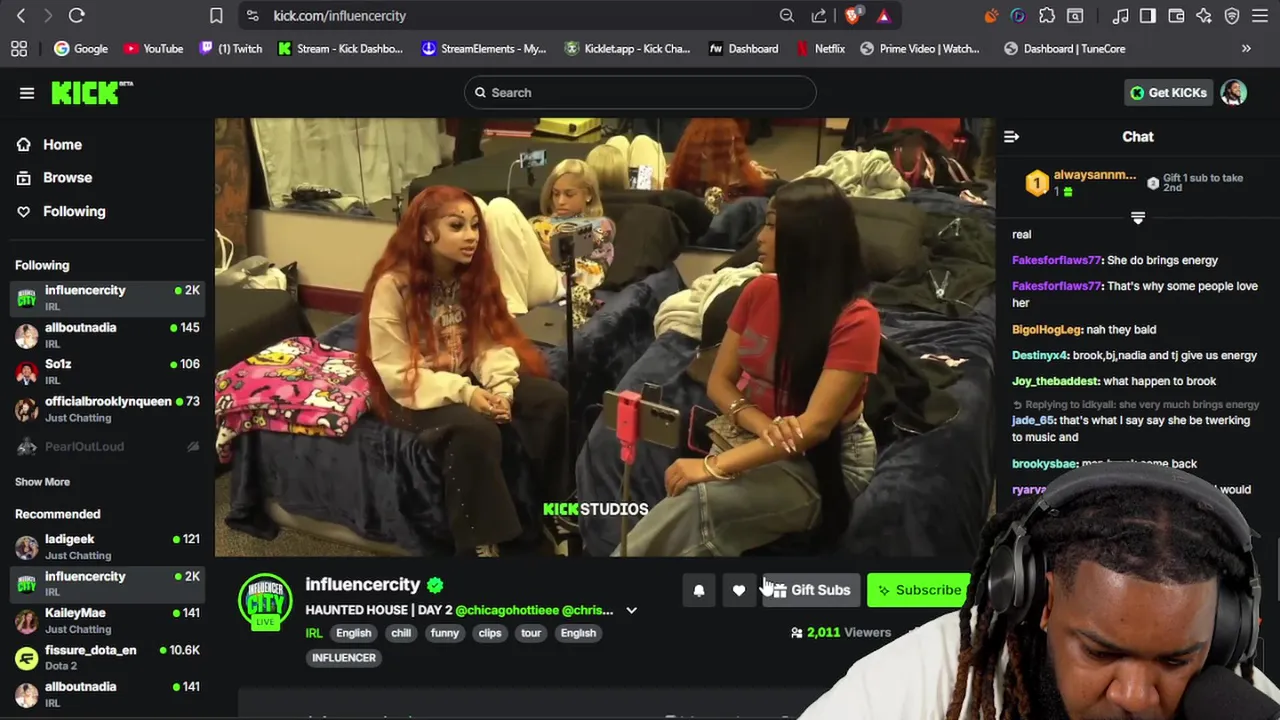Open the browser extensions puzzle icon
This screenshot has width=1280, height=720.
1047,16
